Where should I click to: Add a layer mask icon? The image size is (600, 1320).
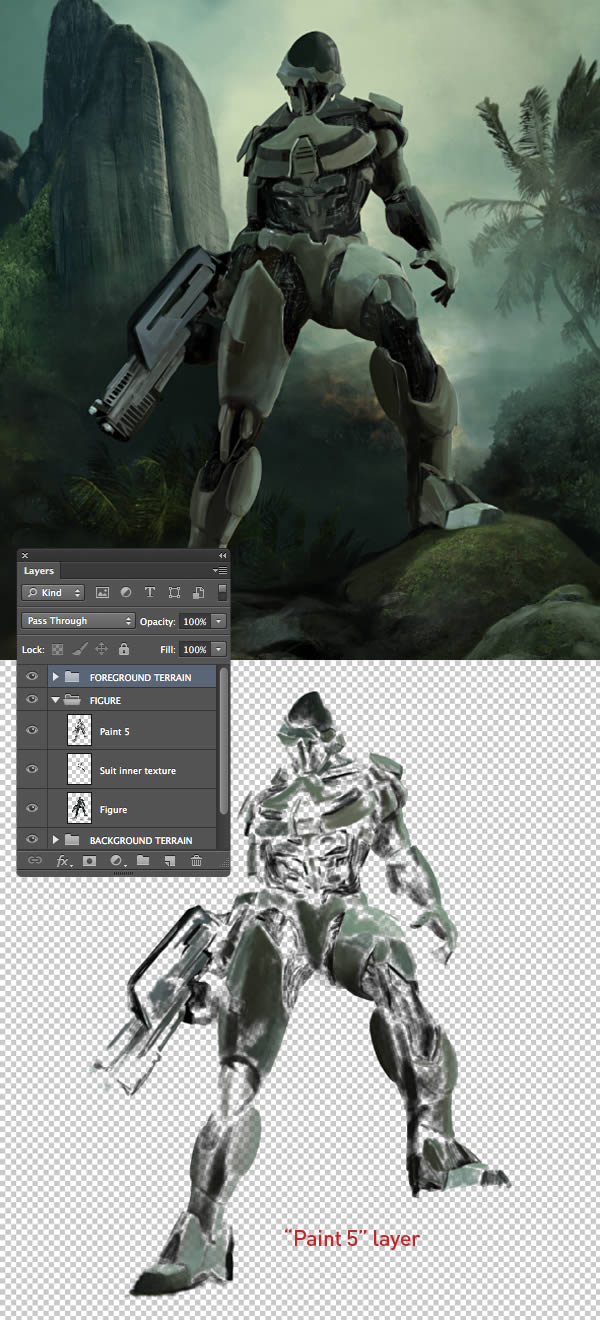(x=89, y=860)
